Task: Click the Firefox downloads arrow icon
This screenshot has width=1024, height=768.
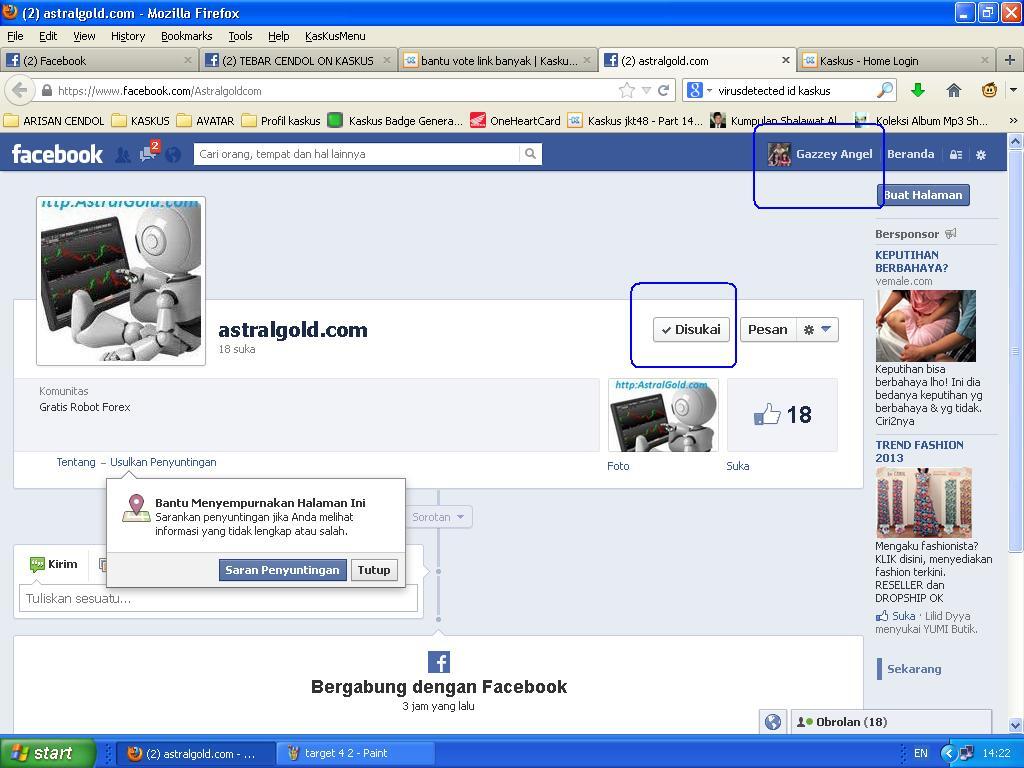Action: (919, 89)
